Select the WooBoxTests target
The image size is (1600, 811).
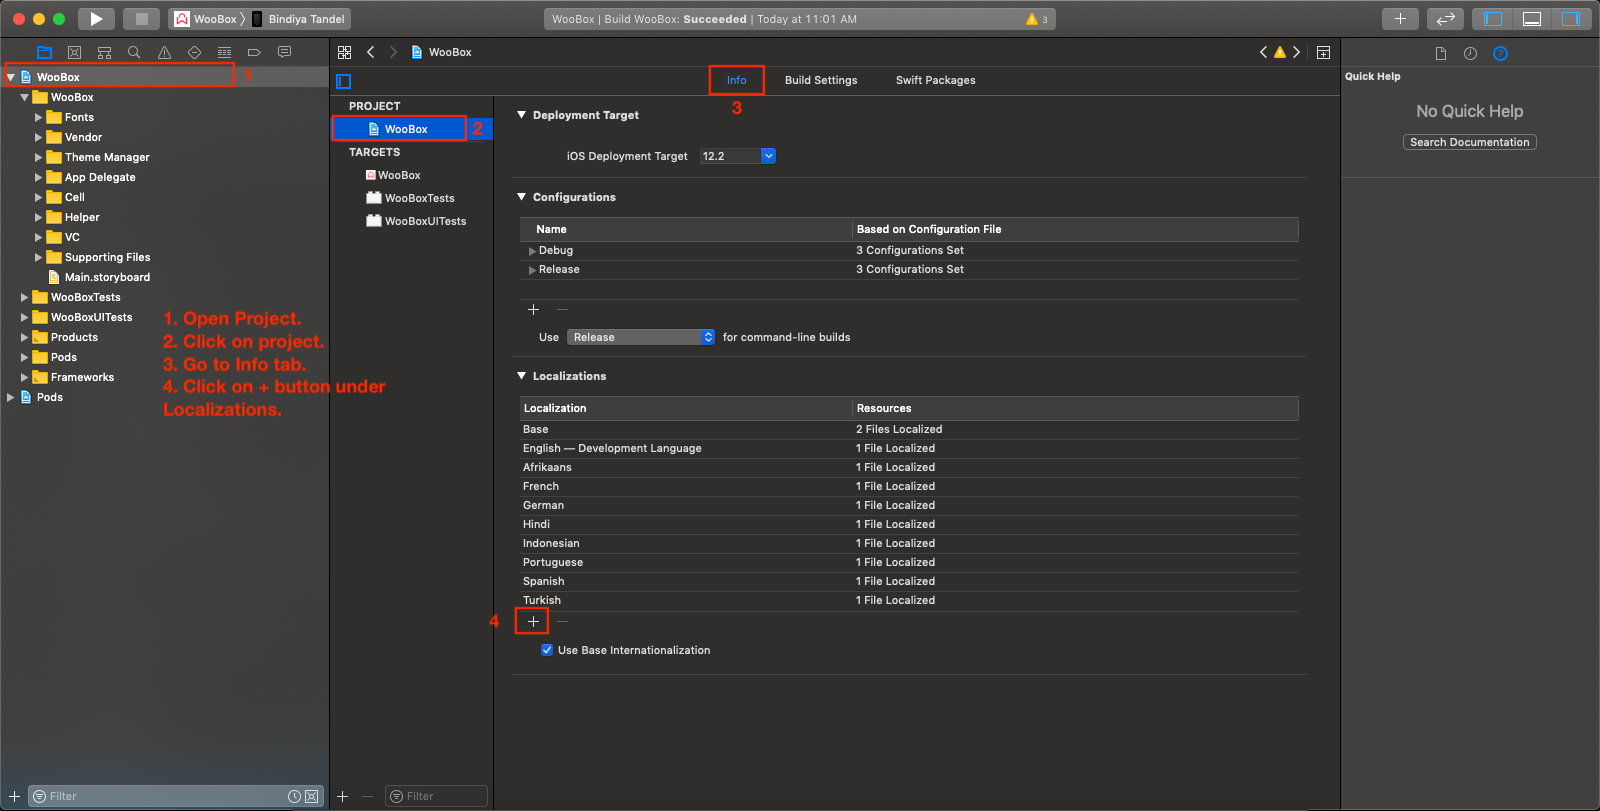coord(412,198)
